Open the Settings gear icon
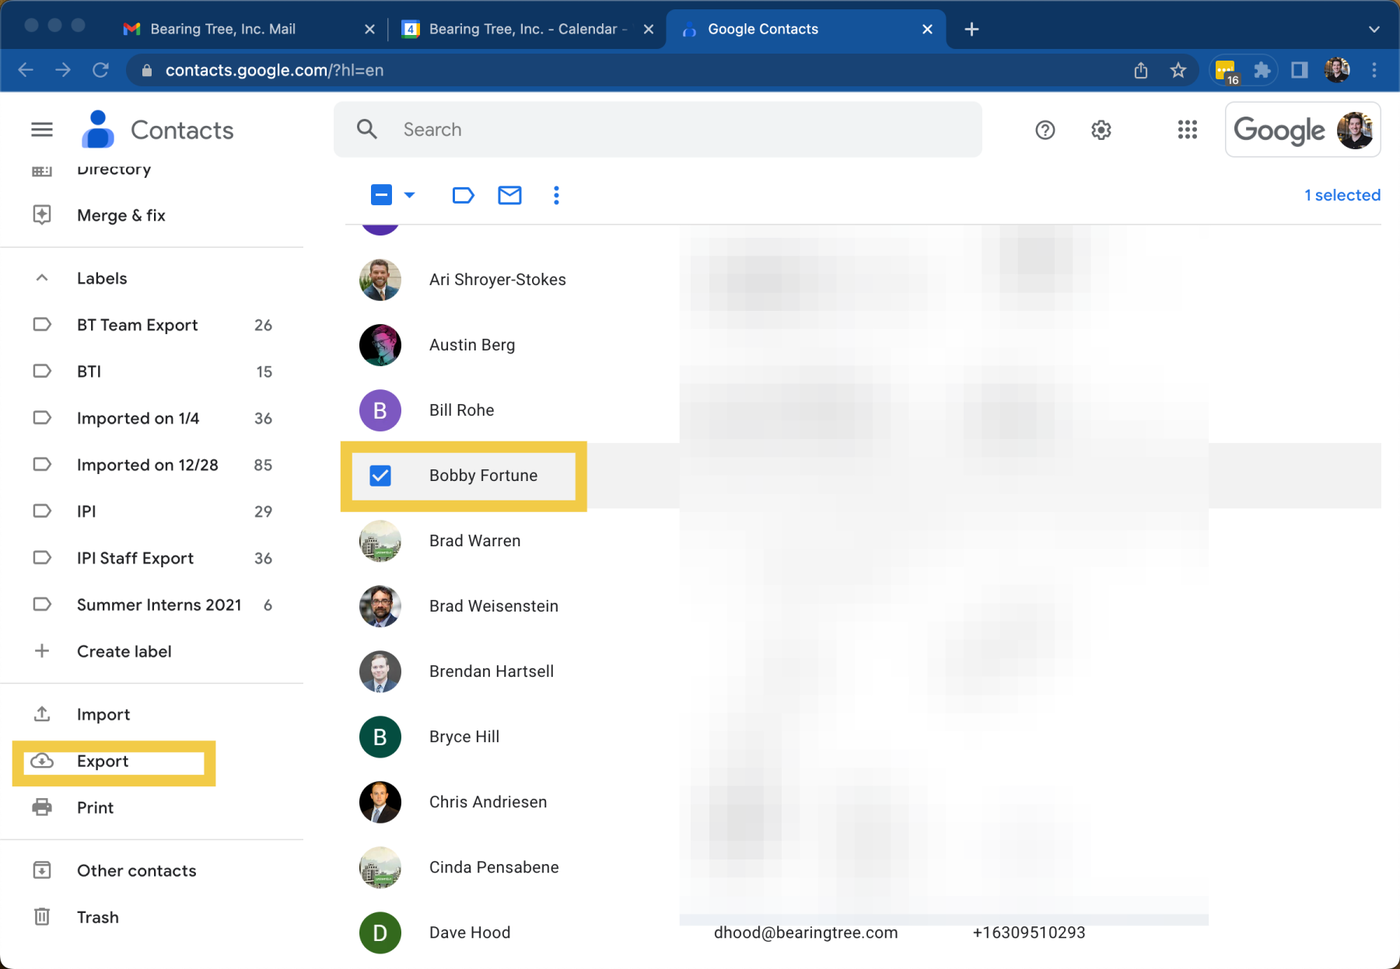Image resolution: width=1400 pixels, height=969 pixels. 1101,130
